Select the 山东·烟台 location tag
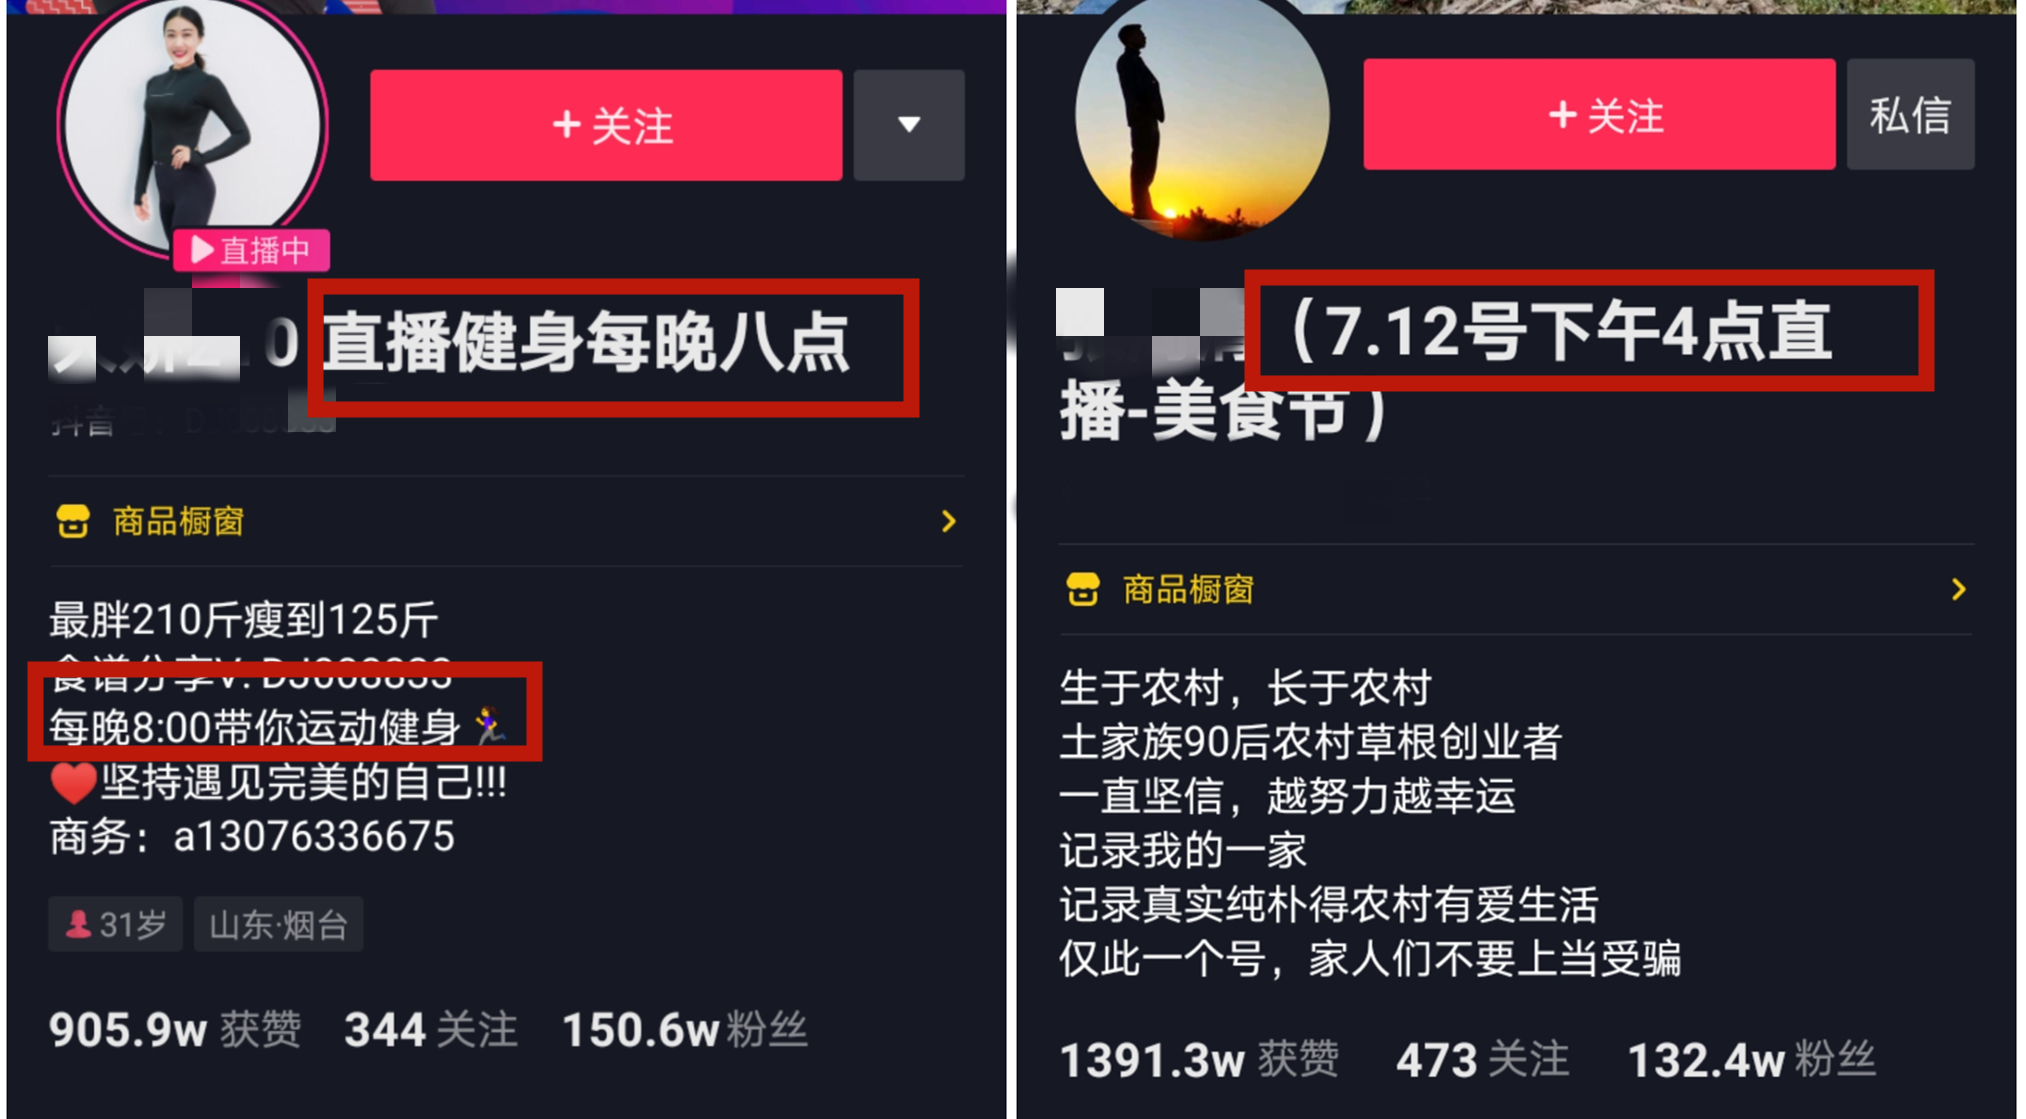The image size is (2026, 1119). pos(278,924)
